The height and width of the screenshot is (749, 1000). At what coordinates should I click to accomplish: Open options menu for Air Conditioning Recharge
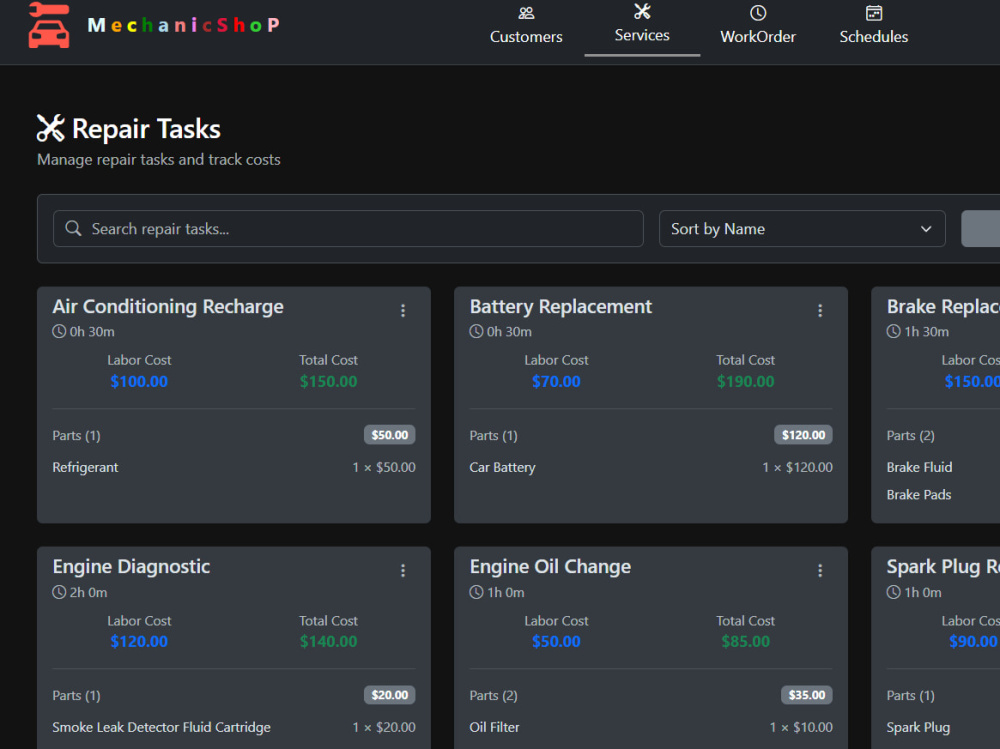pos(402,311)
